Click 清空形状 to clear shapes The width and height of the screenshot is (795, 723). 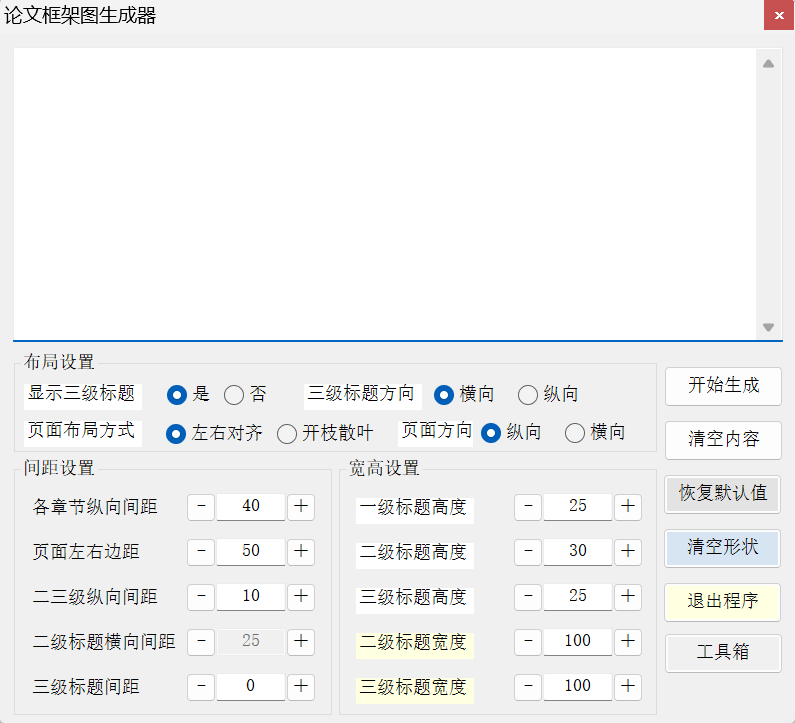coord(723,548)
